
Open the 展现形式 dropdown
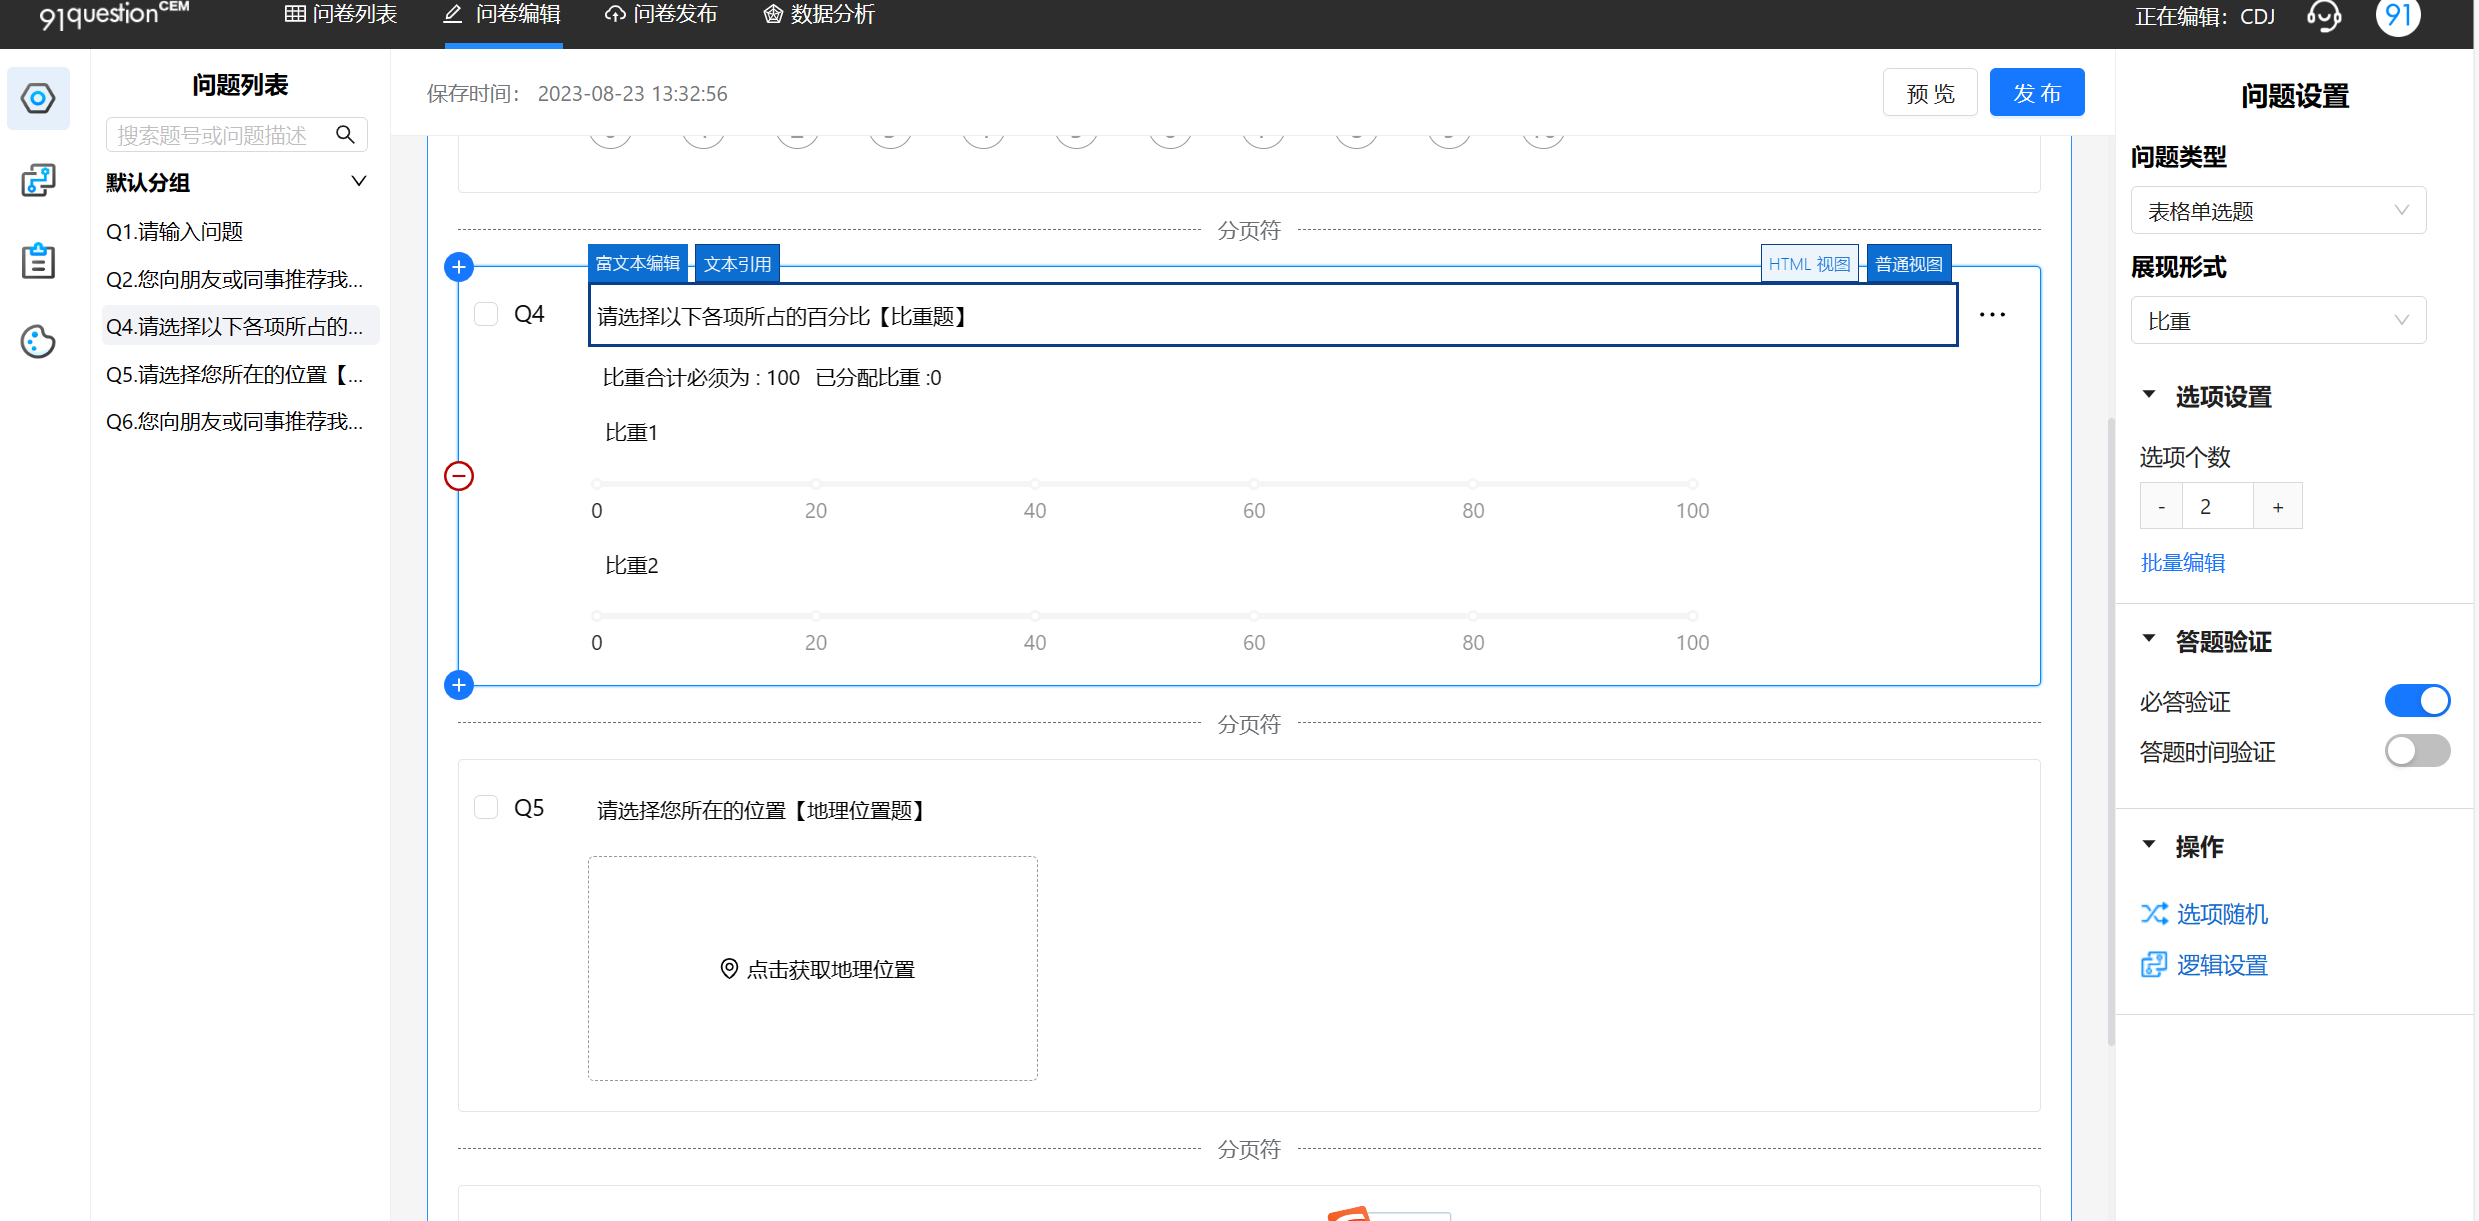coord(2278,321)
